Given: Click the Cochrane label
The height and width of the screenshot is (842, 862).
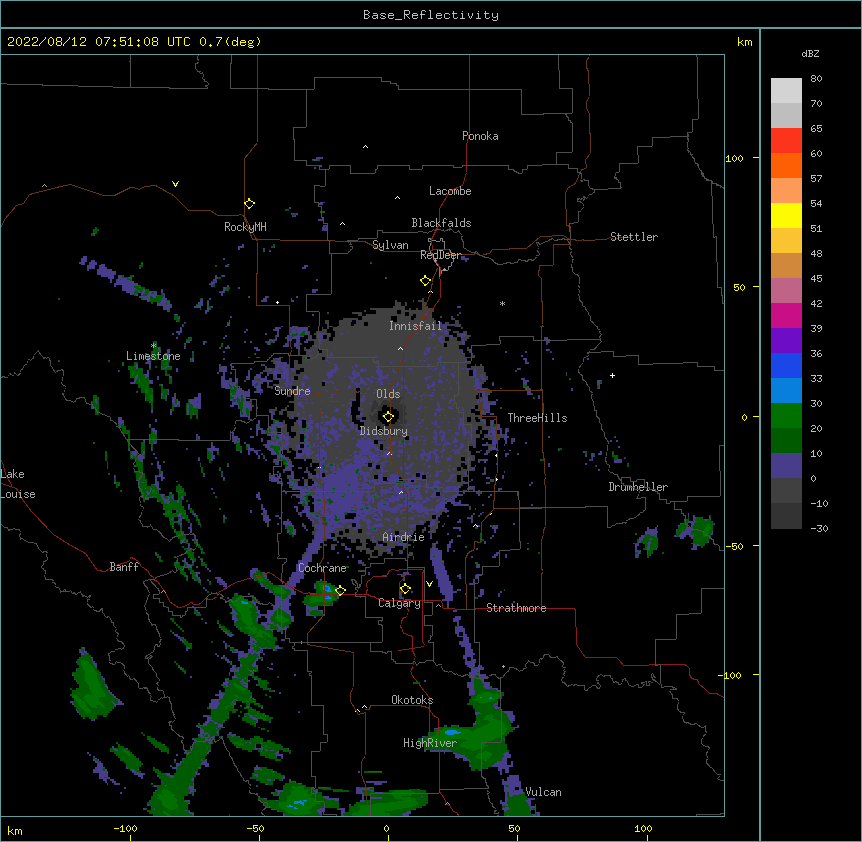Looking at the screenshot, I should pos(322,568).
